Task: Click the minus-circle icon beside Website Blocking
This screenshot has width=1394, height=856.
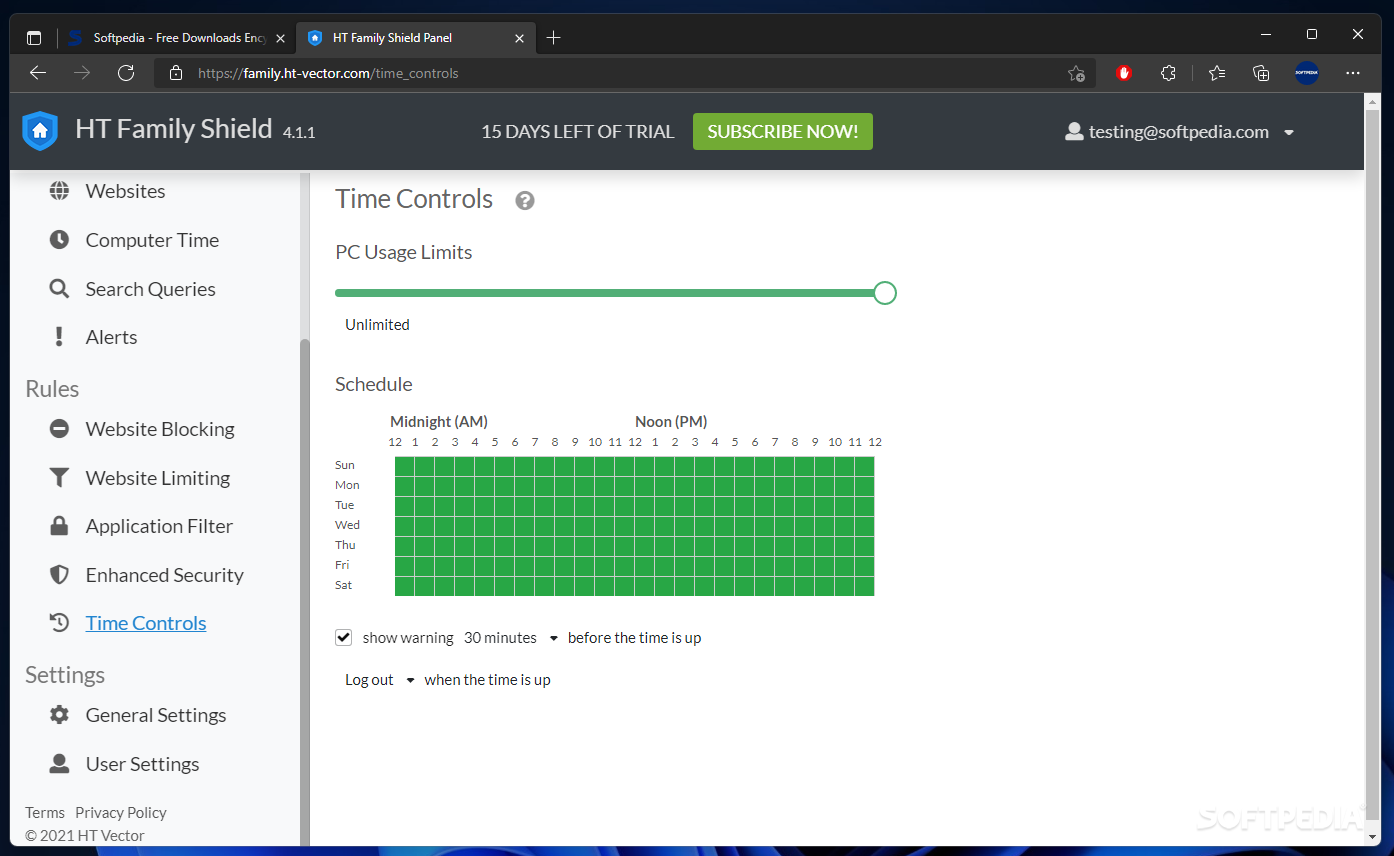Action: 60,429
